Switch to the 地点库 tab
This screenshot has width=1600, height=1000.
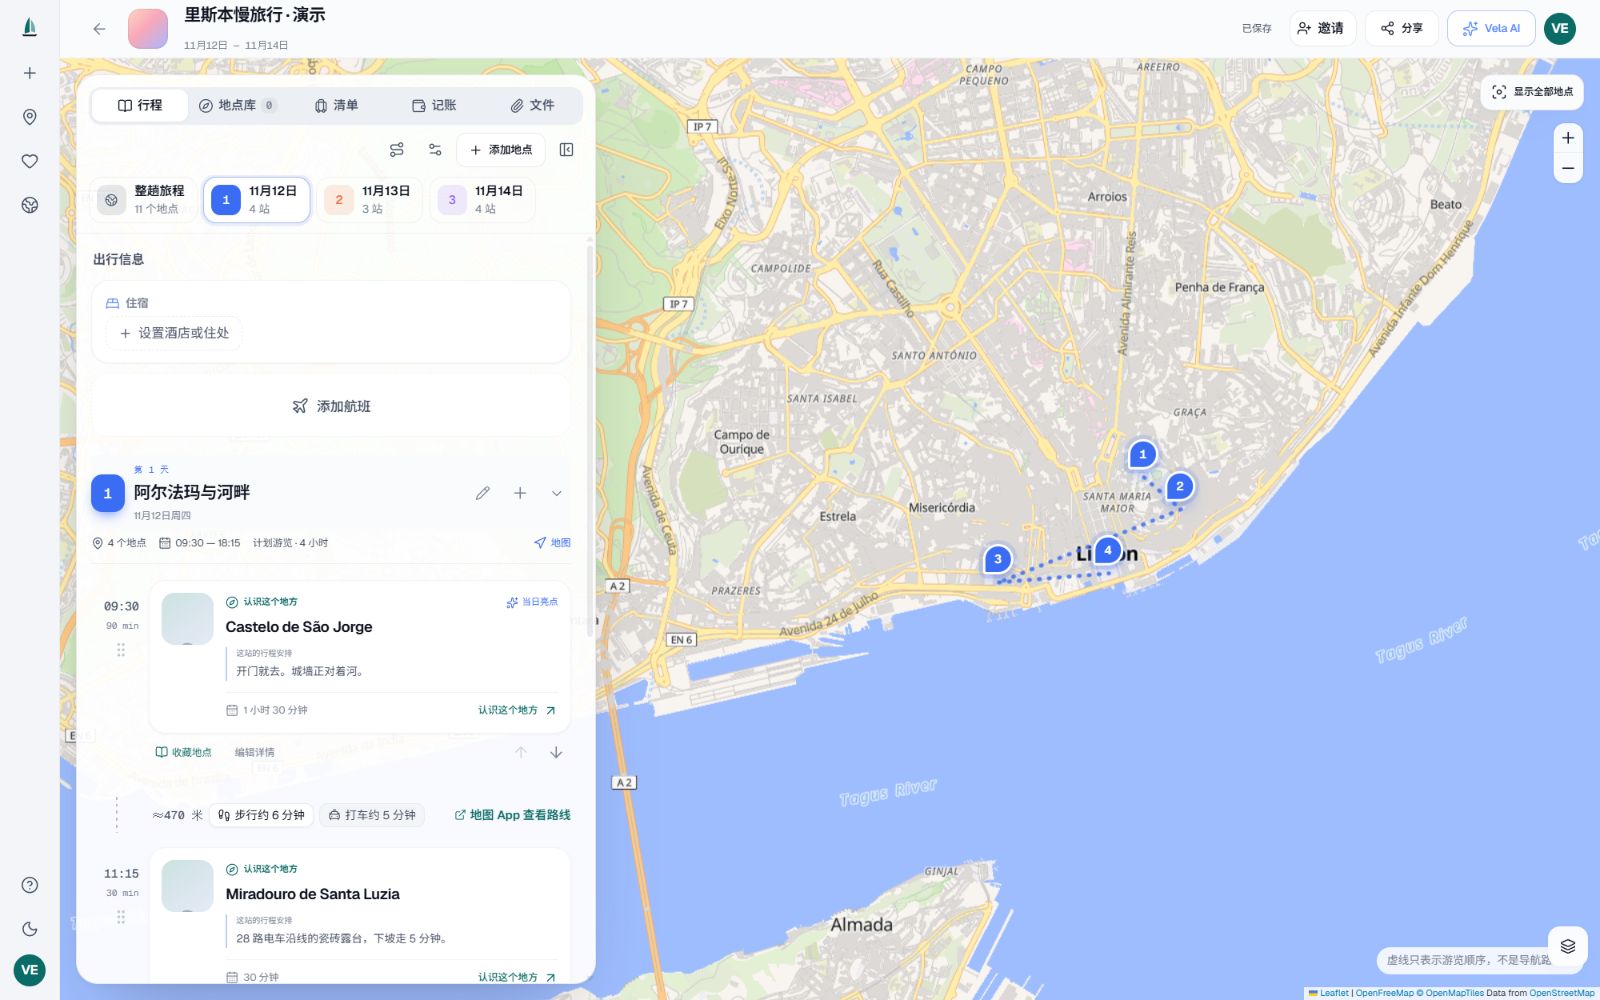tap(238, 105)
